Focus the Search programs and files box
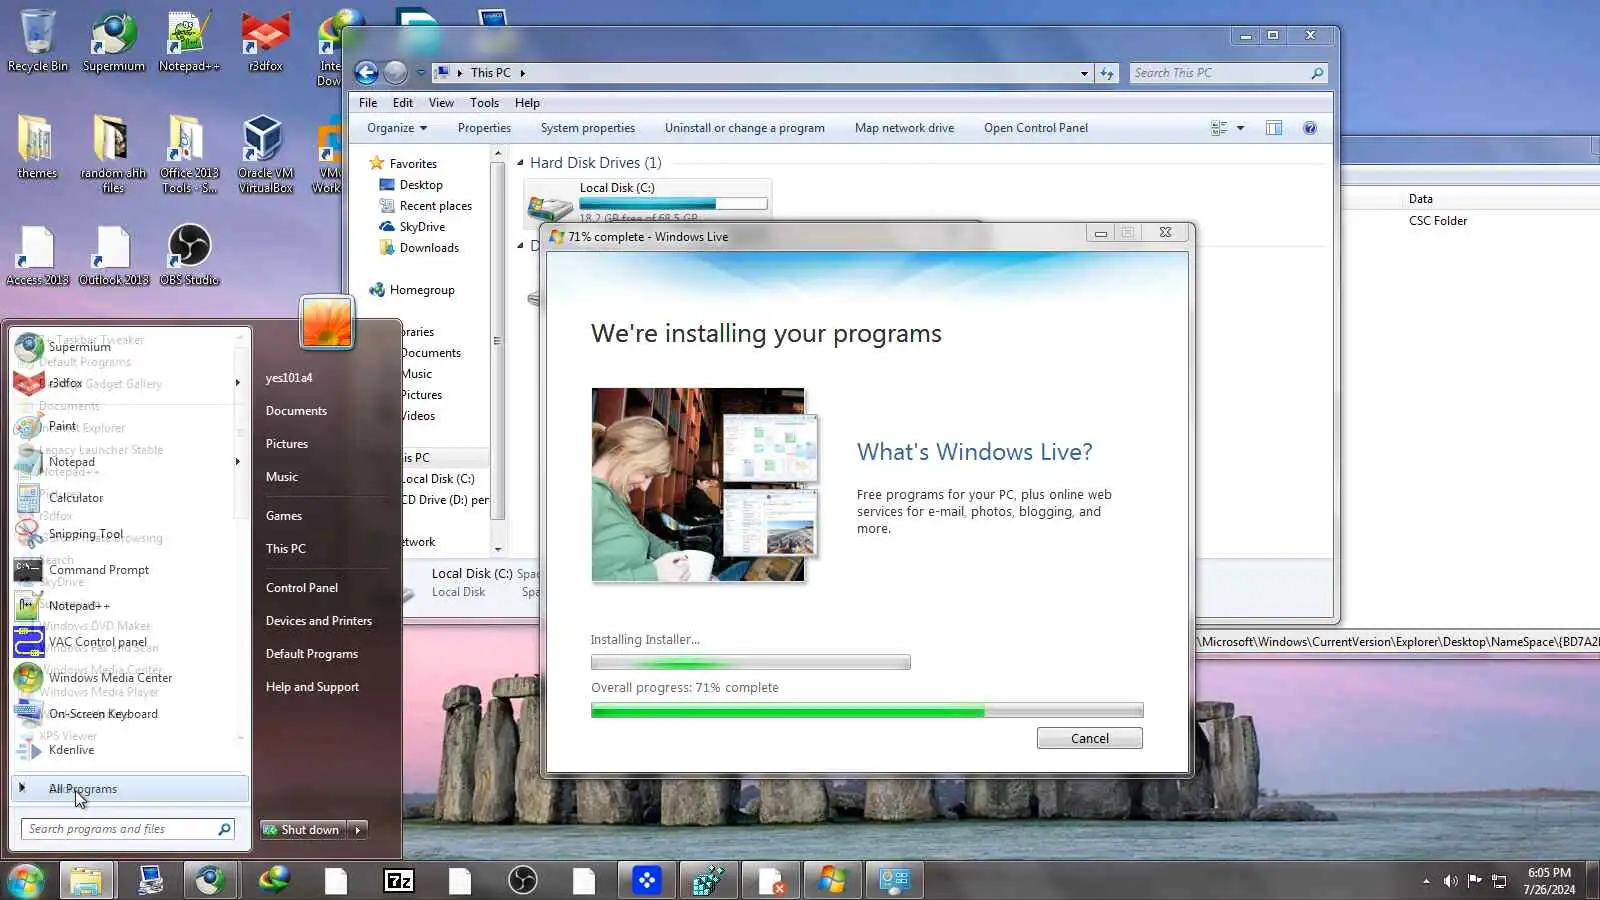Image resolution: width=1600 pixels, height=900 pixels. (128, 829)
